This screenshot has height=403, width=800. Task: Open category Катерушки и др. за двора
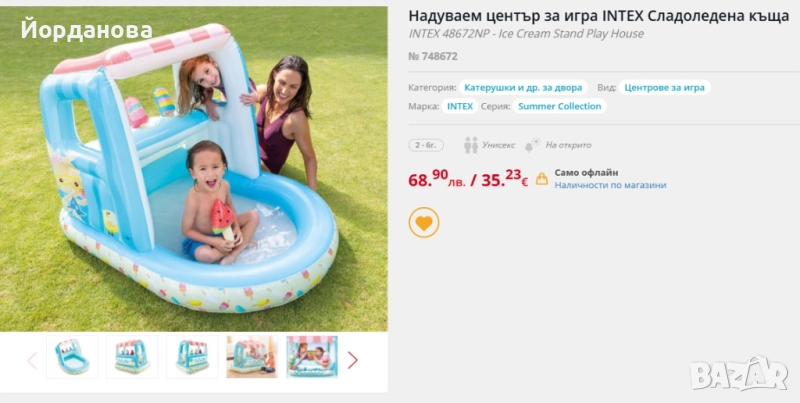523,88
